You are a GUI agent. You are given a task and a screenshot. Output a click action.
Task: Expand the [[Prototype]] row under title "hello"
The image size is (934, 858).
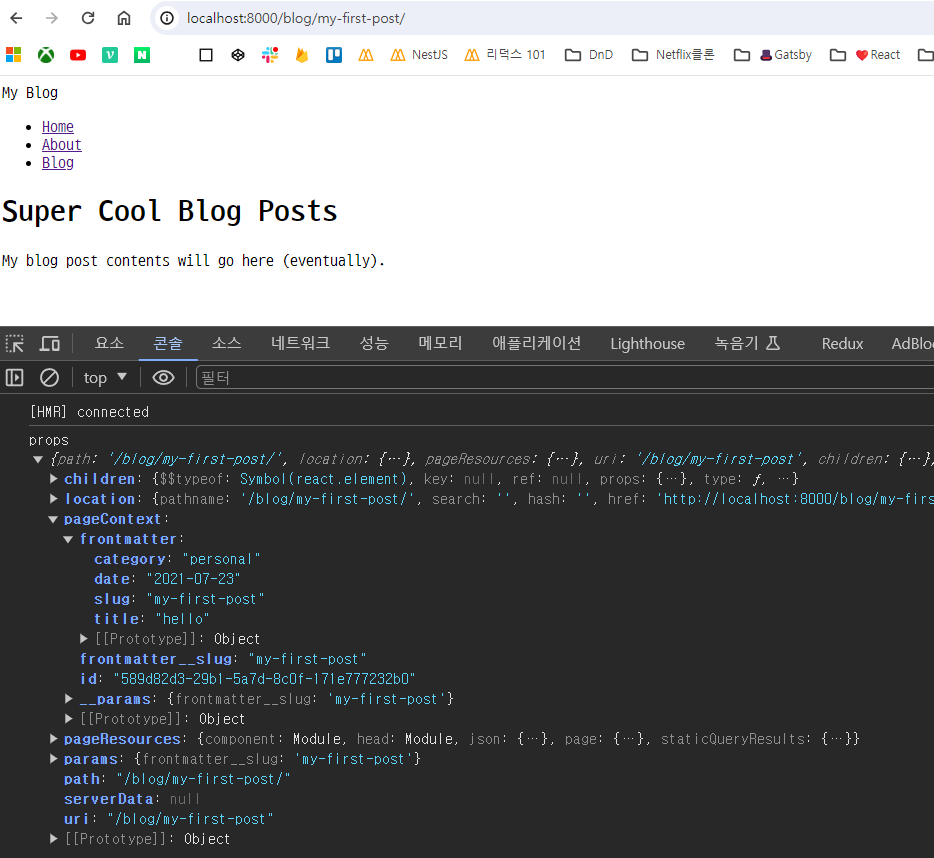click(84, 639)
